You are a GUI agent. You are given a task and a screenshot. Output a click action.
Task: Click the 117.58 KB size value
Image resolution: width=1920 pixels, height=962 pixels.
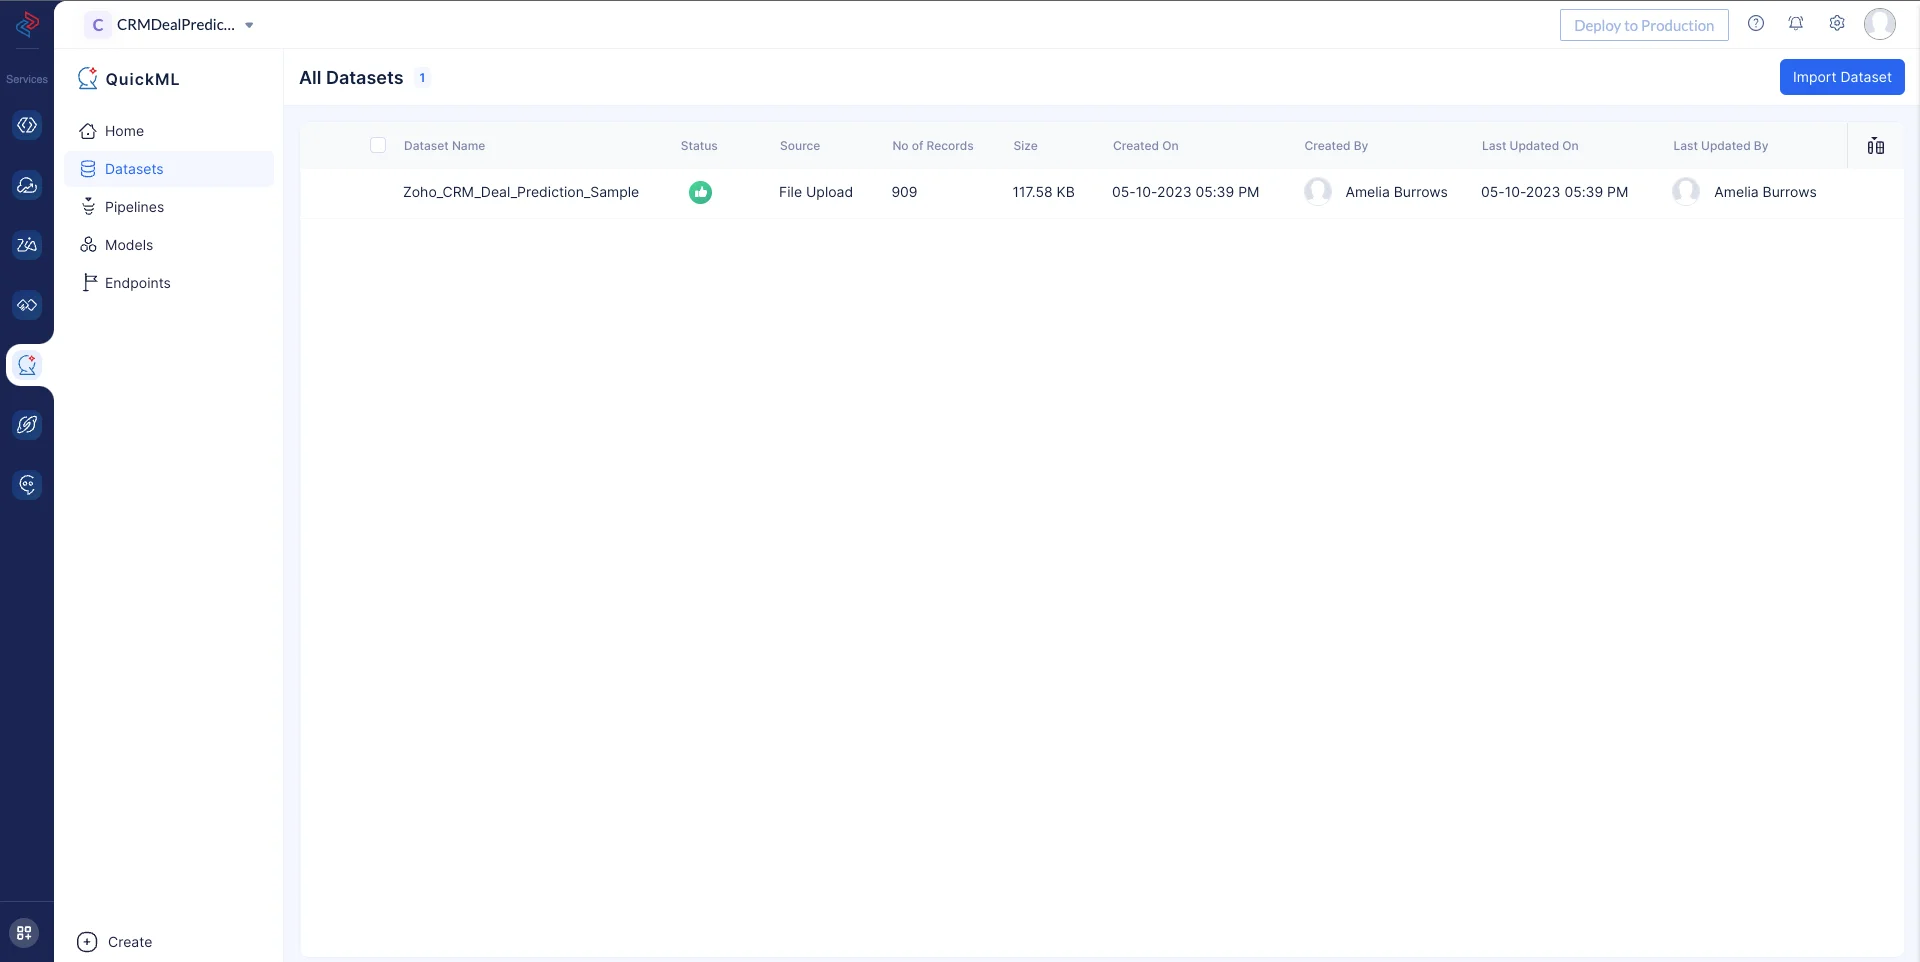coord(1043,192)
